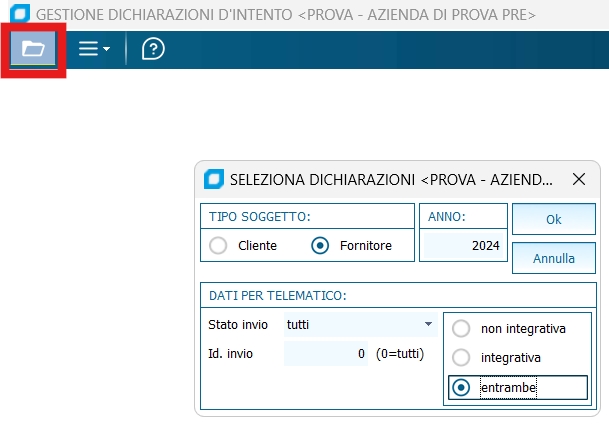The width and height of the screenshot is (609, 437).
Task: Select the Cliente radio button
Action: pos(218,245)
